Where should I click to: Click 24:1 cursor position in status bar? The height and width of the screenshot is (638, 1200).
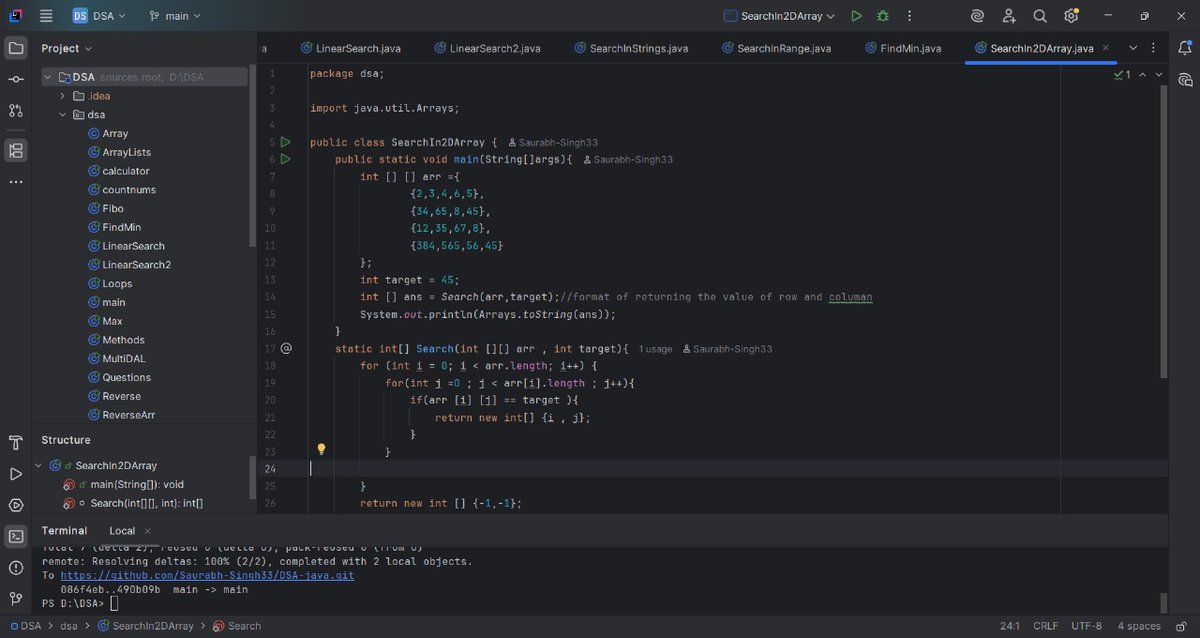tap(1010, 626)
